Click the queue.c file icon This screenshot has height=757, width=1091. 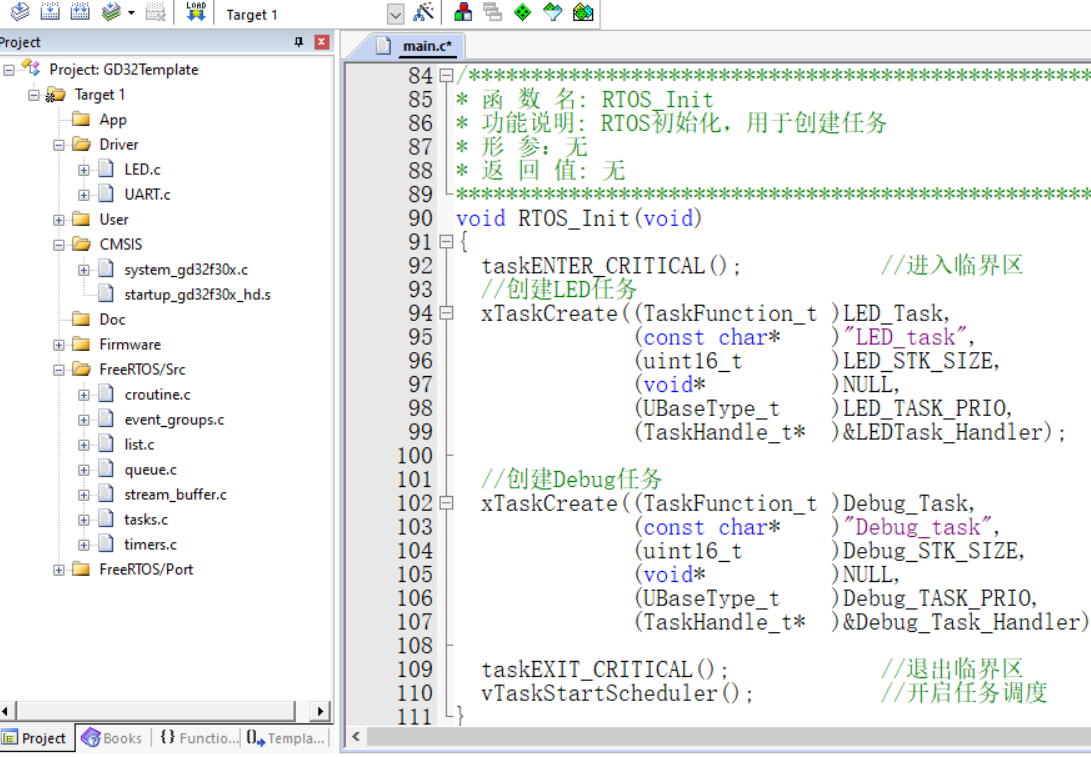106,468
